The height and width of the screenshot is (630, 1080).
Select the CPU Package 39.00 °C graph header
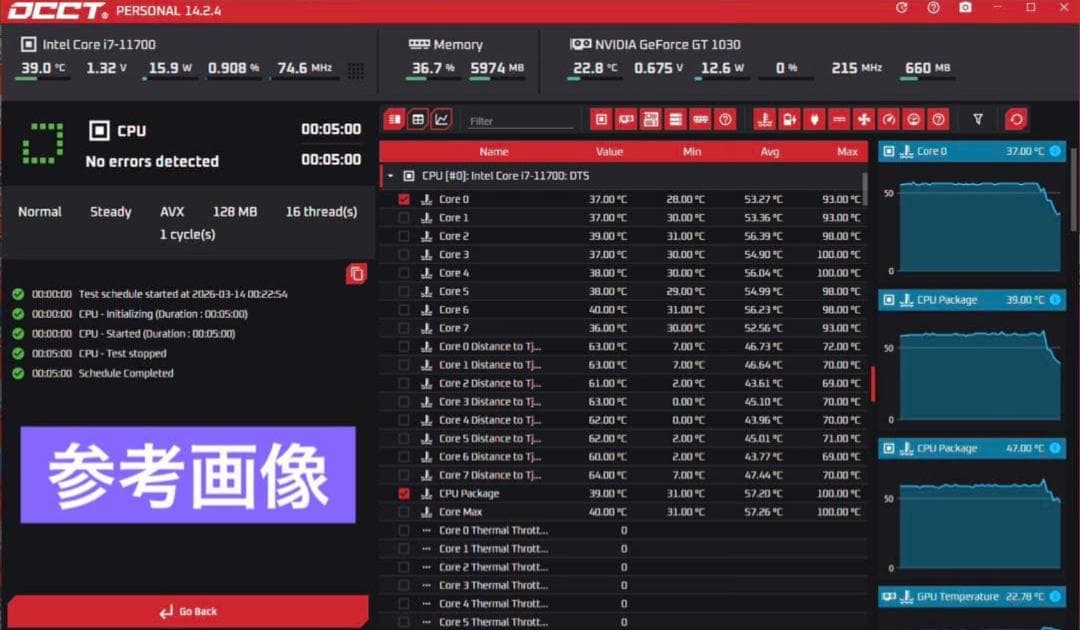[x=971, y=300]
